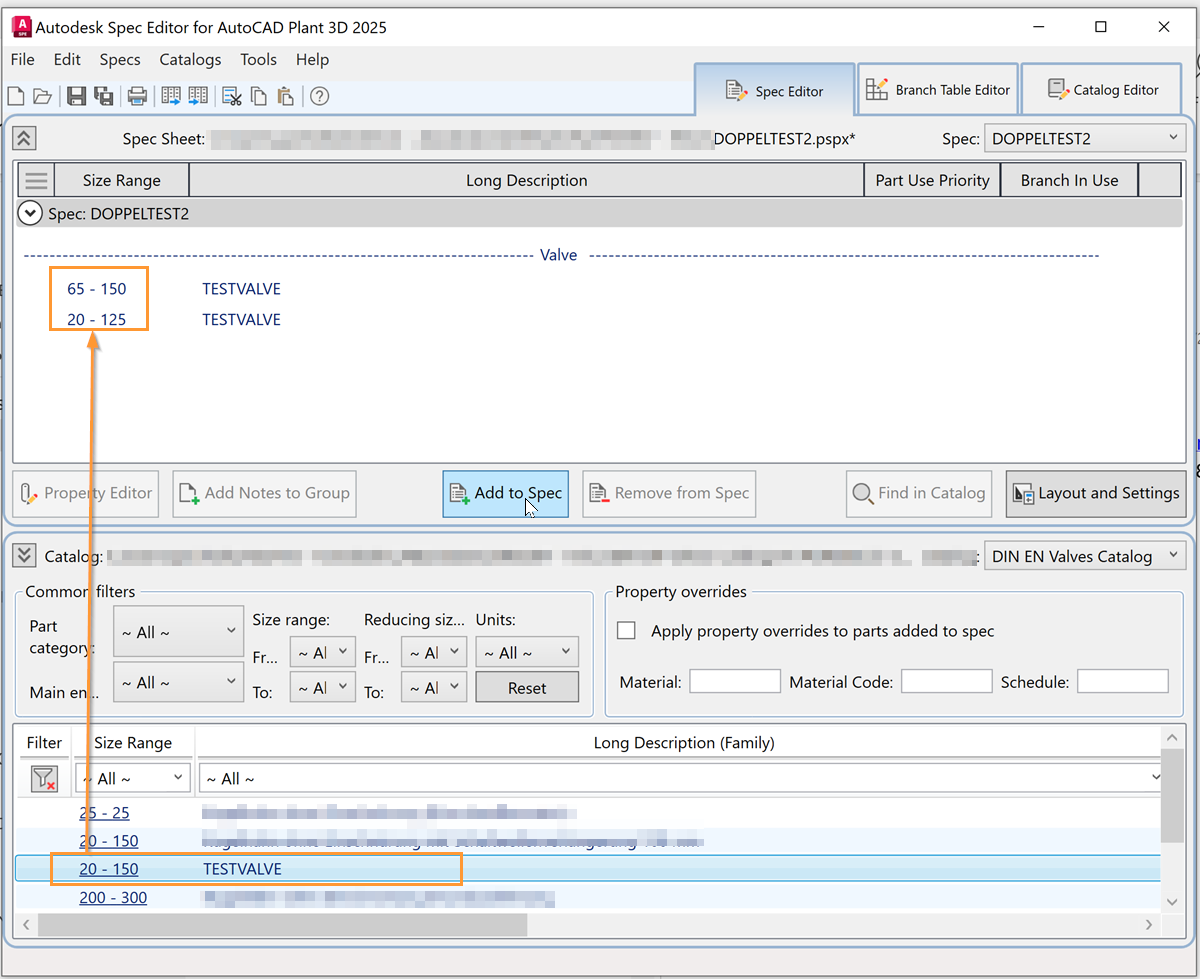1200x979 pixels.
Task: Click the Reset filters button
Action: pyautogui.click(x=527, y=687)
